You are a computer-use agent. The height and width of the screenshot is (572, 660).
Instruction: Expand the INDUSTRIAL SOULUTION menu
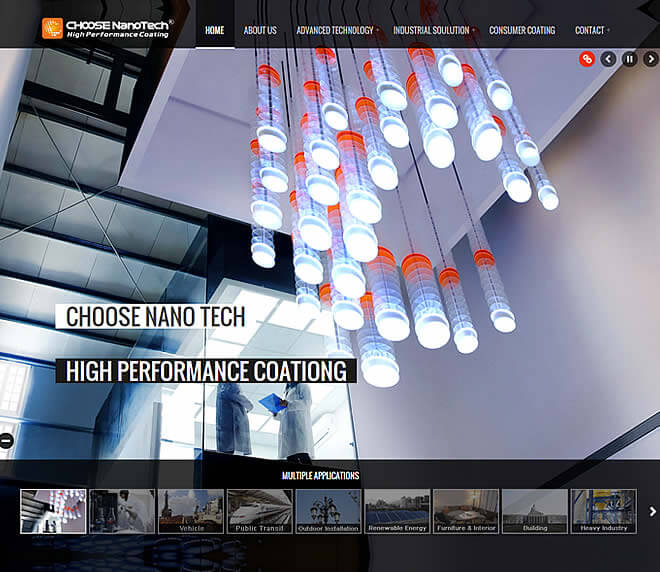click(432, 30)
